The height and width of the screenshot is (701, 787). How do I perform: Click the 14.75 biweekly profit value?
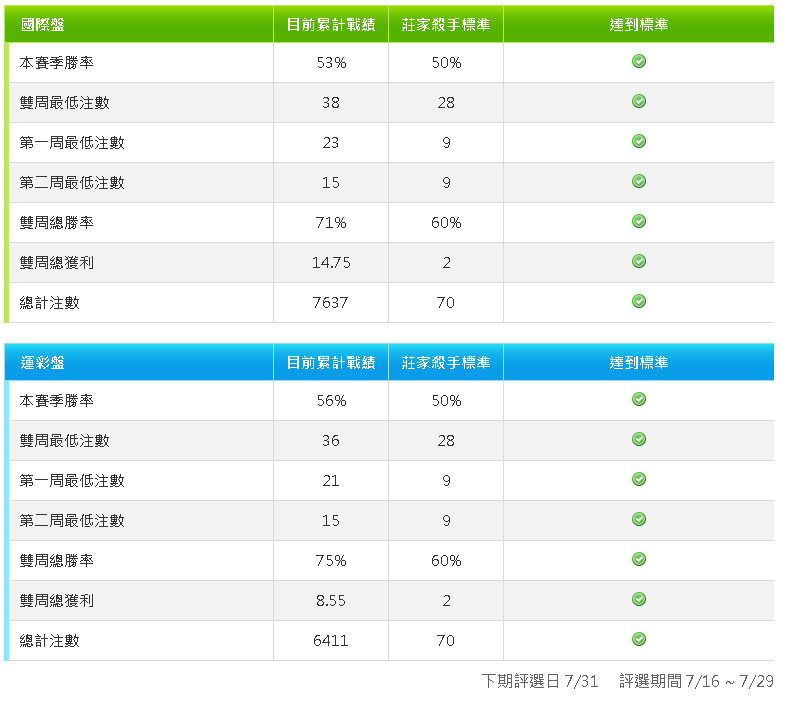[x=331, y=263]
